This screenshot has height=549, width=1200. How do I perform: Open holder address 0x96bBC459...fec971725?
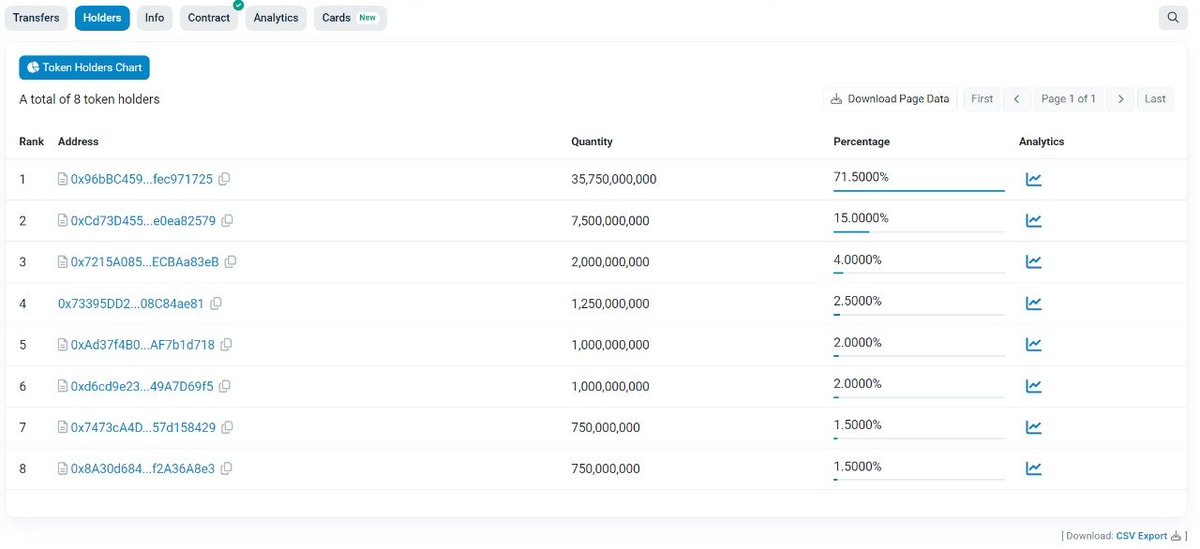[x=142, y=179]
